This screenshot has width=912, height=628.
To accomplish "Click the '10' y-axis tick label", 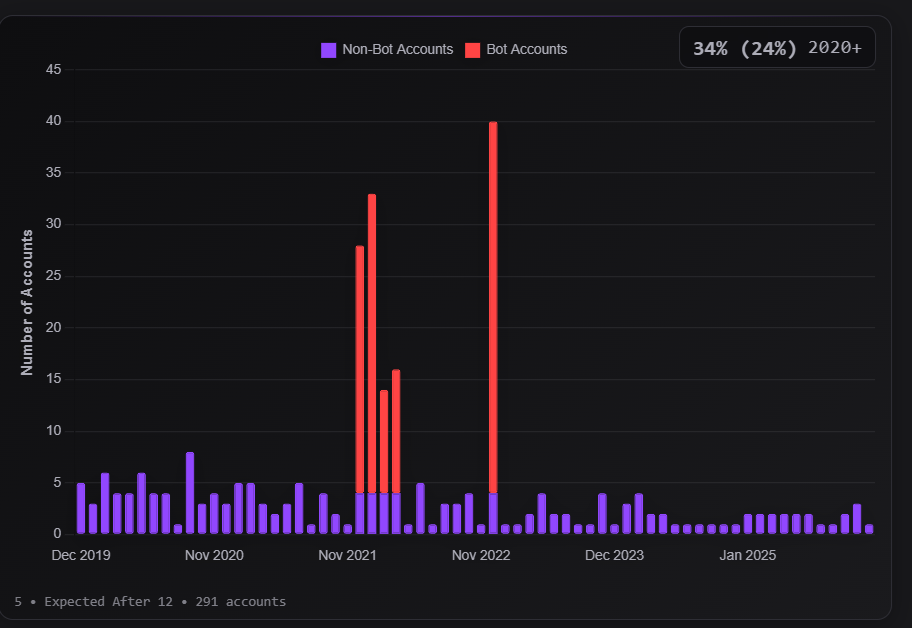I will pos(54,431).
